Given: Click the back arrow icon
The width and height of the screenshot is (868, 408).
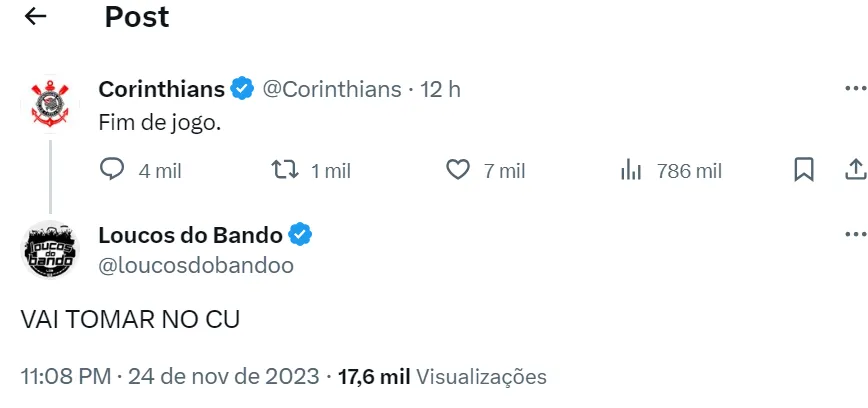Looking at the screenshot, I should click(35, 17).
